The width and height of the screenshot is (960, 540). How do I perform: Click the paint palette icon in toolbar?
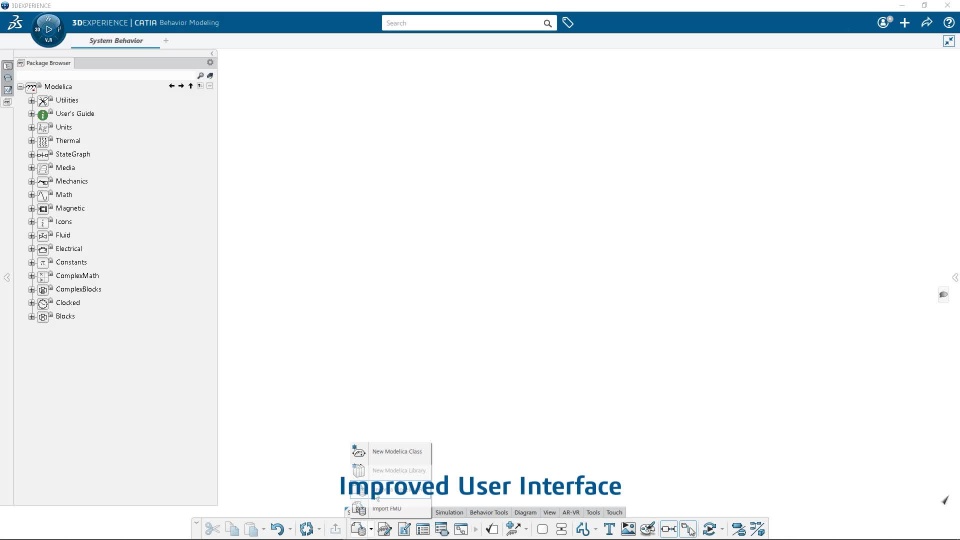coord(648,529)
